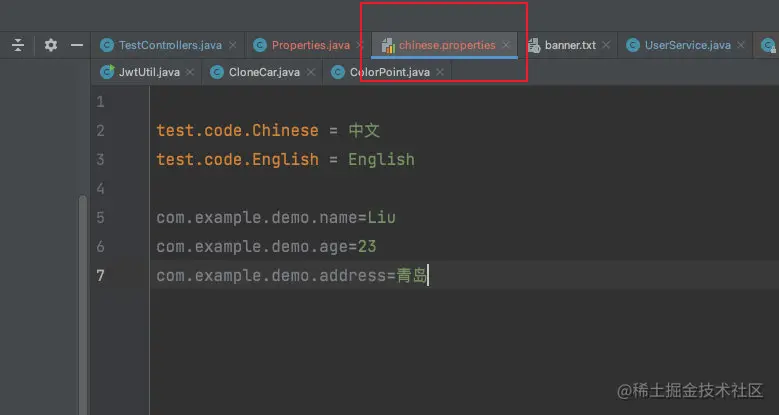Click the chinese.properties file icon
779x415 pixels.
coord(388,46)
